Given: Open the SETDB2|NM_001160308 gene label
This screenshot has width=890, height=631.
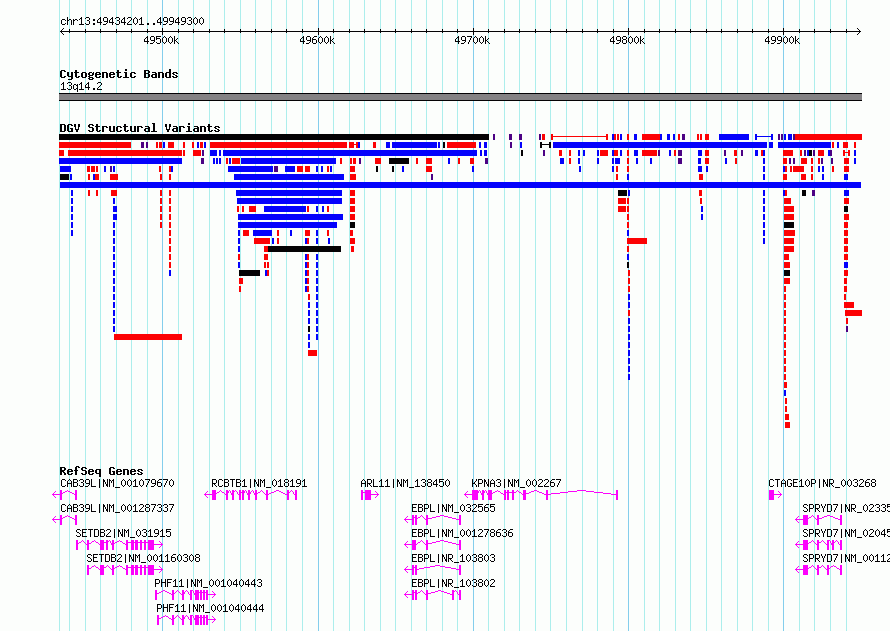Looking at the screenshot, I should point(144,558).
